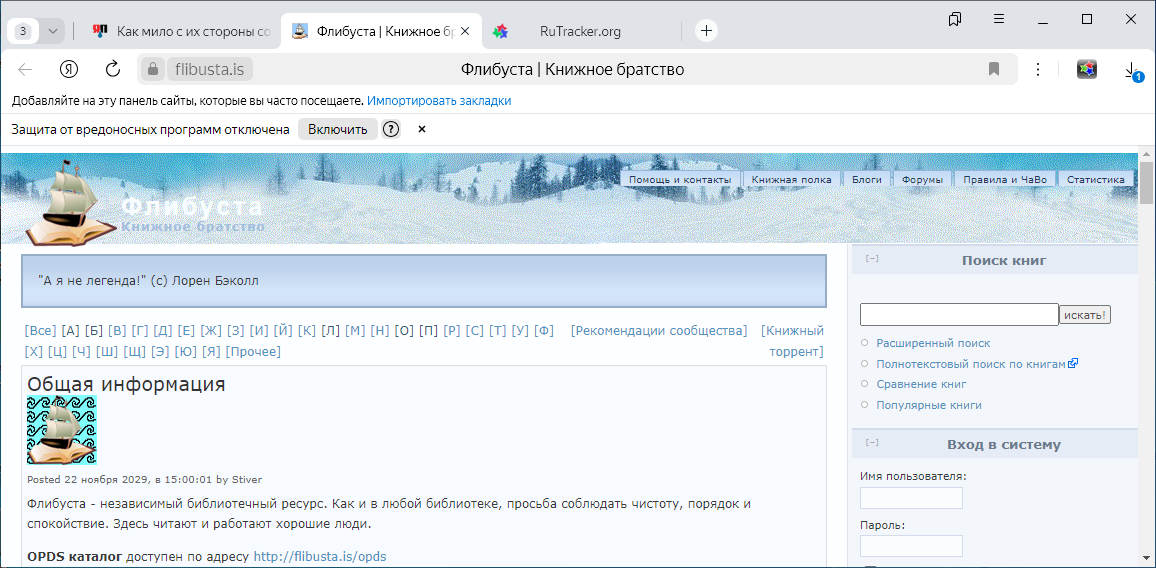
Task: Click the help question mark icon
Action: pos(391,130)
